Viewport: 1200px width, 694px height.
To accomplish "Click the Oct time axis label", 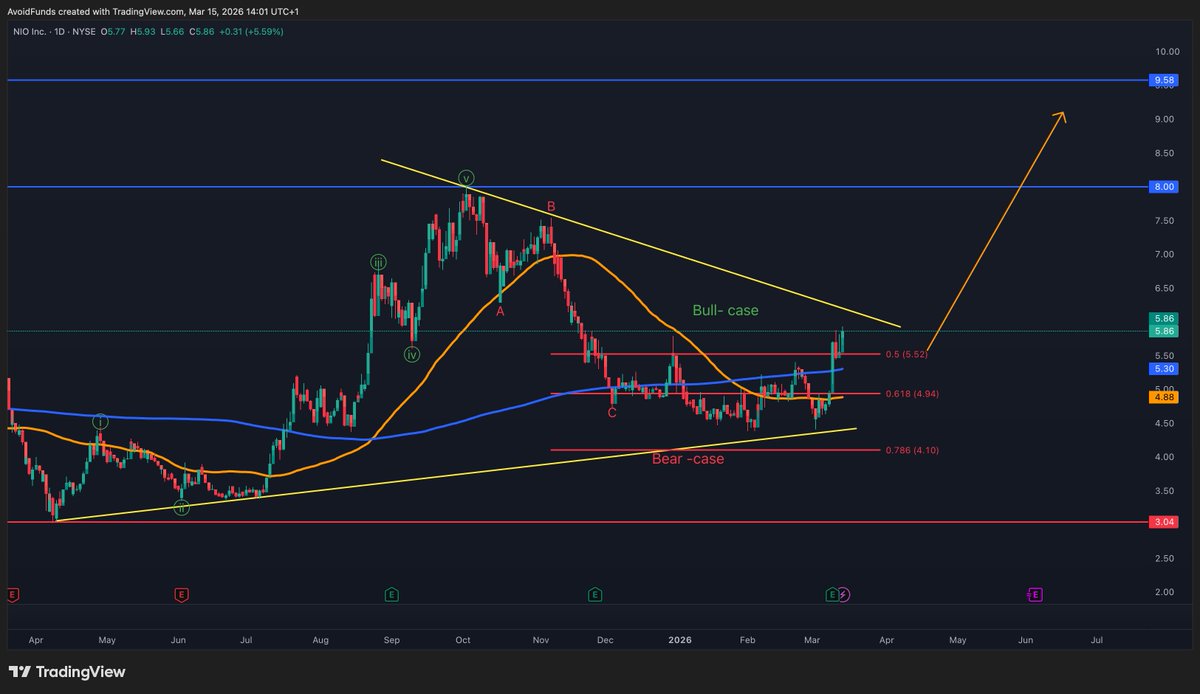I will coord(463,638).
